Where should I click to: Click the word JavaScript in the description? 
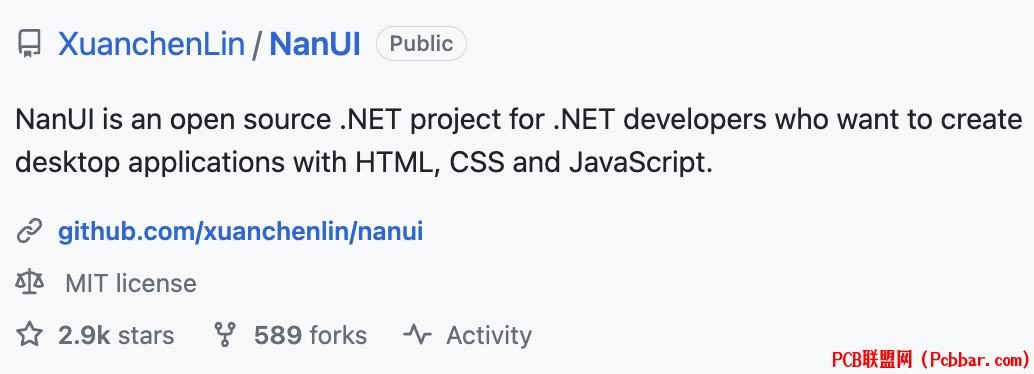(x=636, y=162)
